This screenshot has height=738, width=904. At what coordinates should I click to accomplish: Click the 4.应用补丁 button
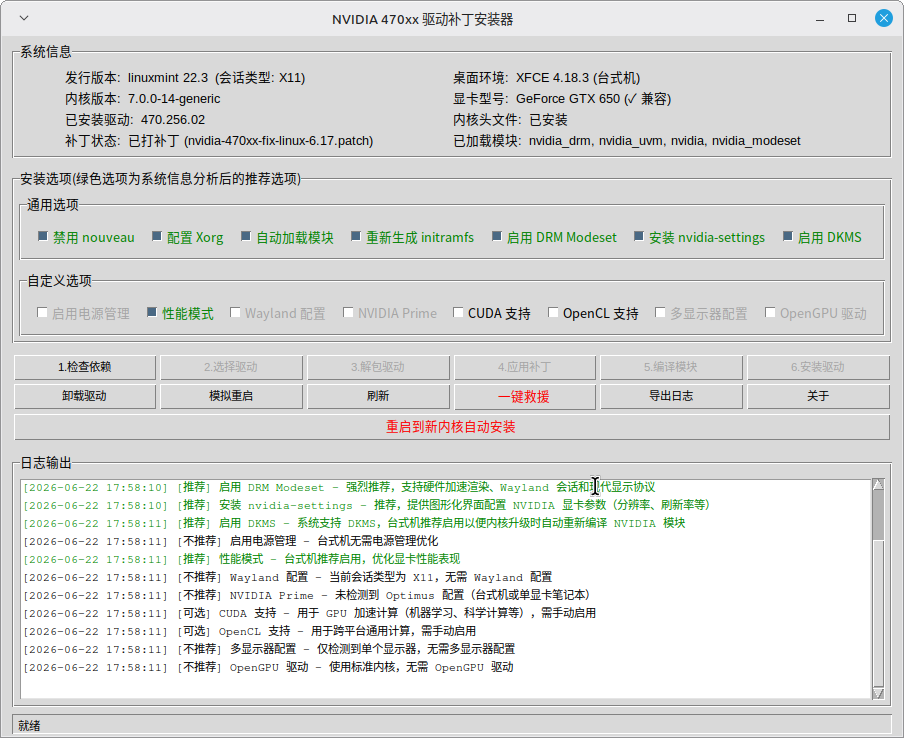[525, 367]
